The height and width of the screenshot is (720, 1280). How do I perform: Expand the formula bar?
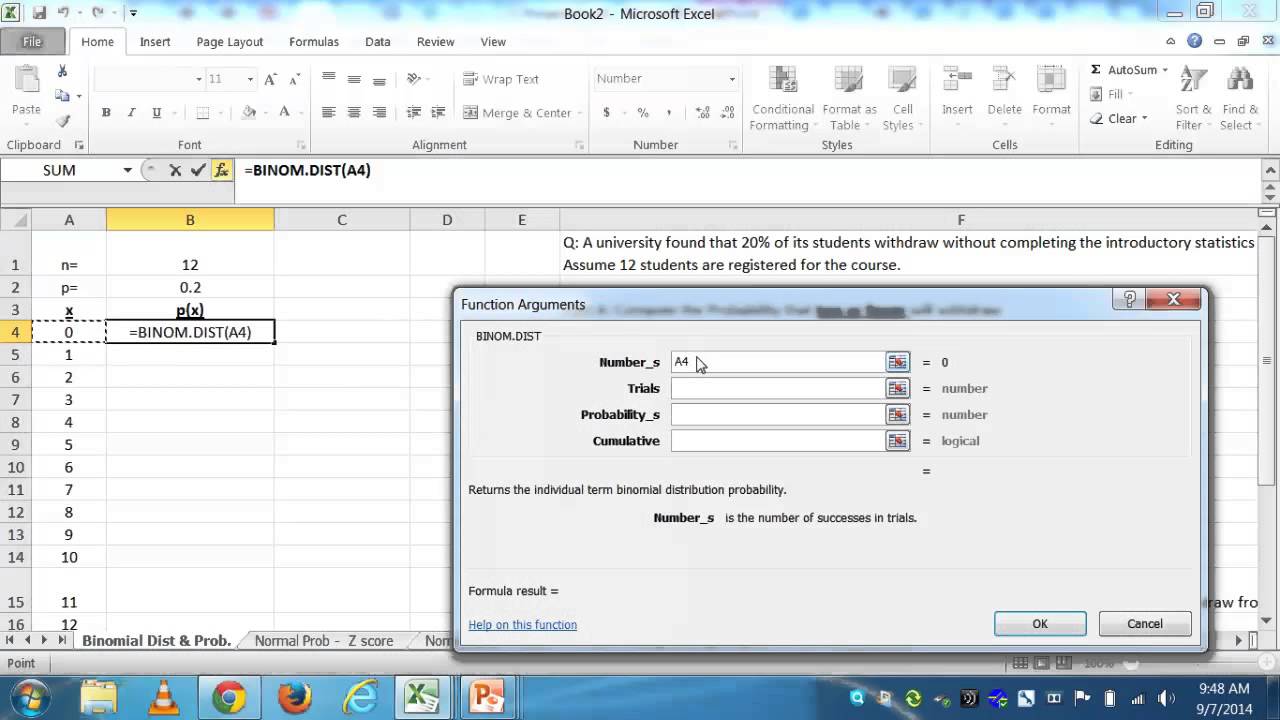(x=1270, y=170)
